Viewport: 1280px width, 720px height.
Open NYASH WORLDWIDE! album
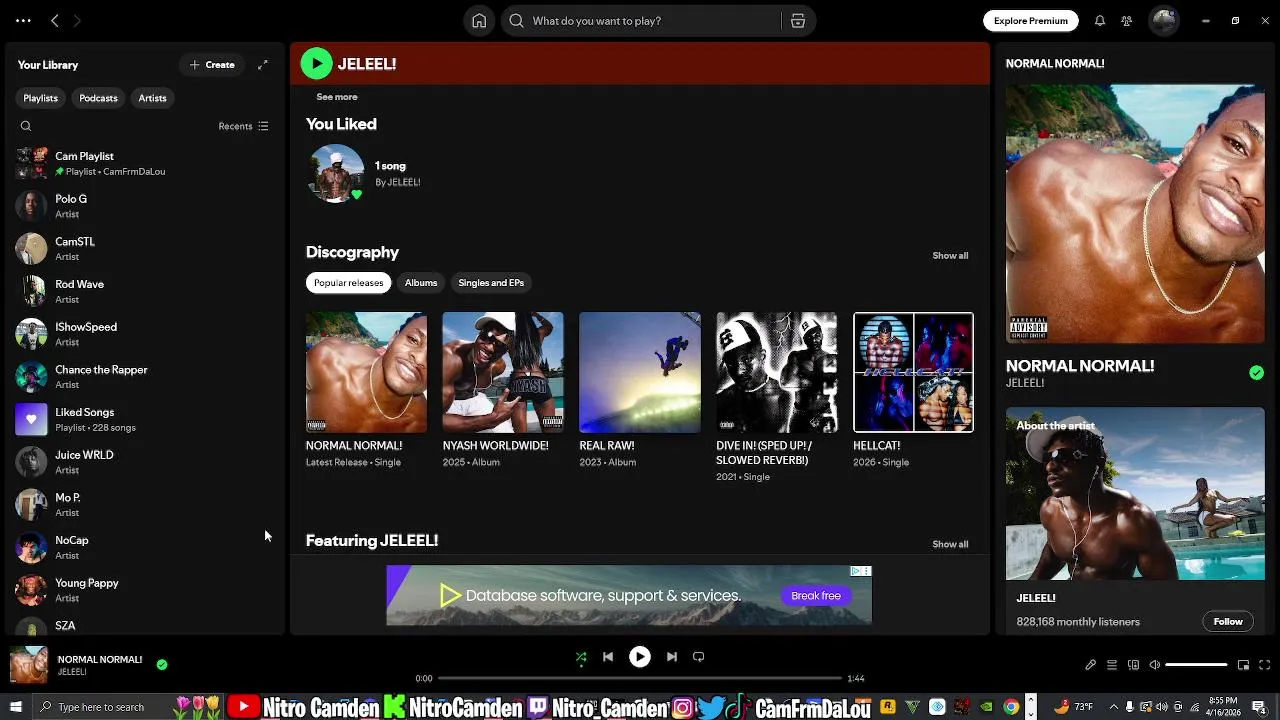point(503,372)
